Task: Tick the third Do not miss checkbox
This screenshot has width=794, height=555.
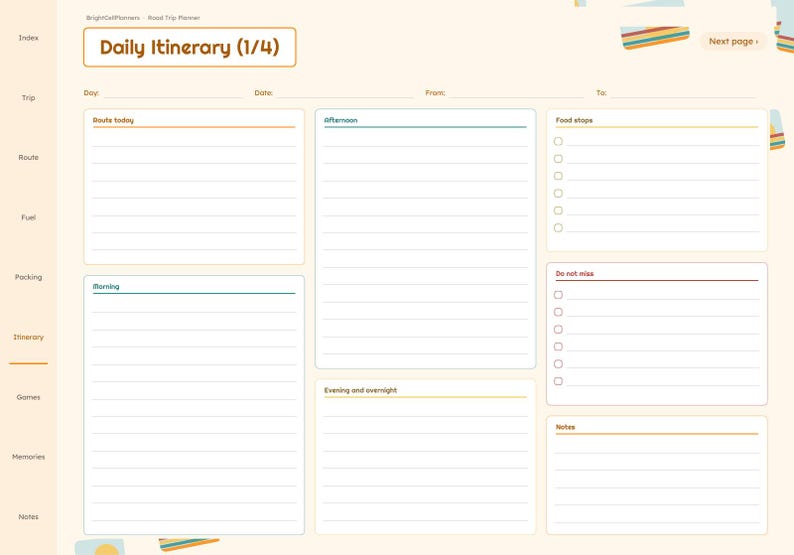Action: 558,329
